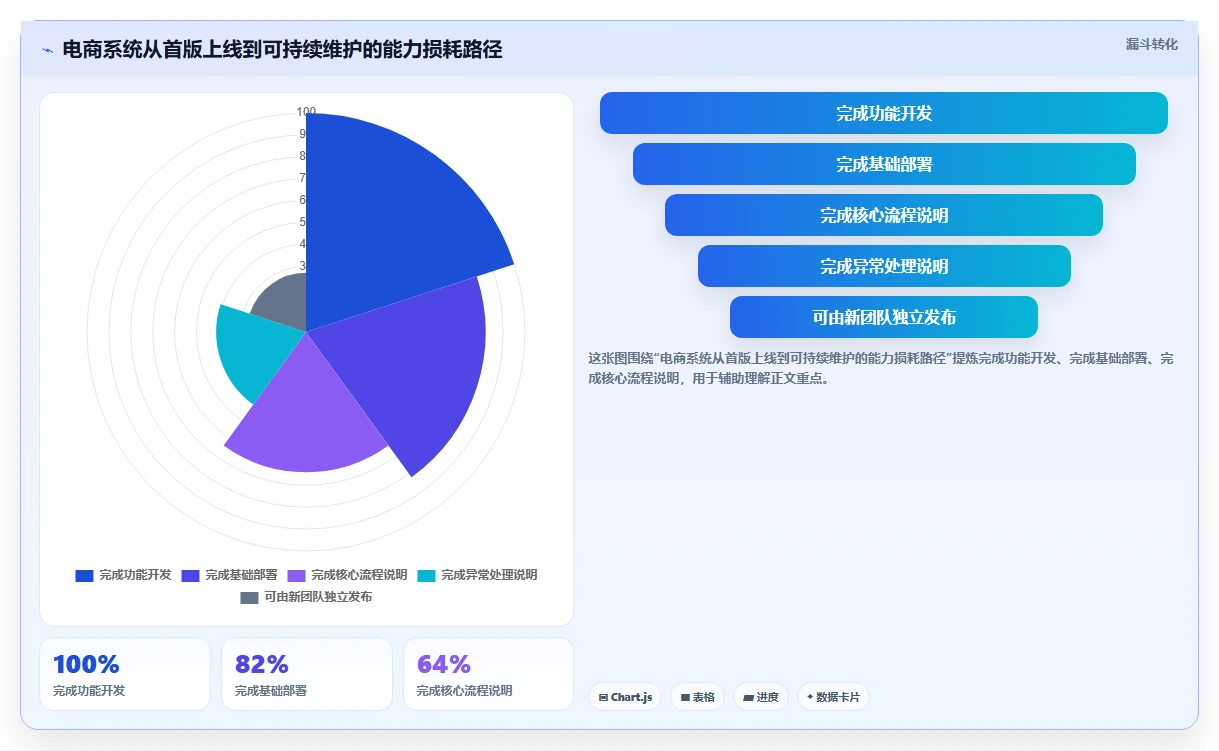Open the 100% 完成功能开发 stat card
Screen dimensions: 1219x751
125,674
